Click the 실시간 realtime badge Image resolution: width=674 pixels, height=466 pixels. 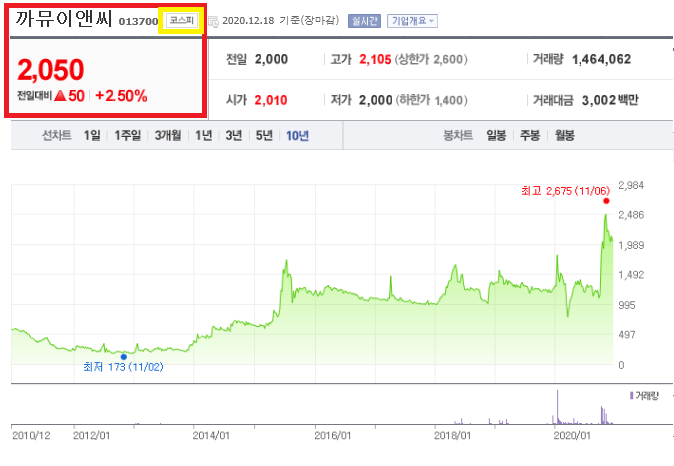[x=365, y=21]
